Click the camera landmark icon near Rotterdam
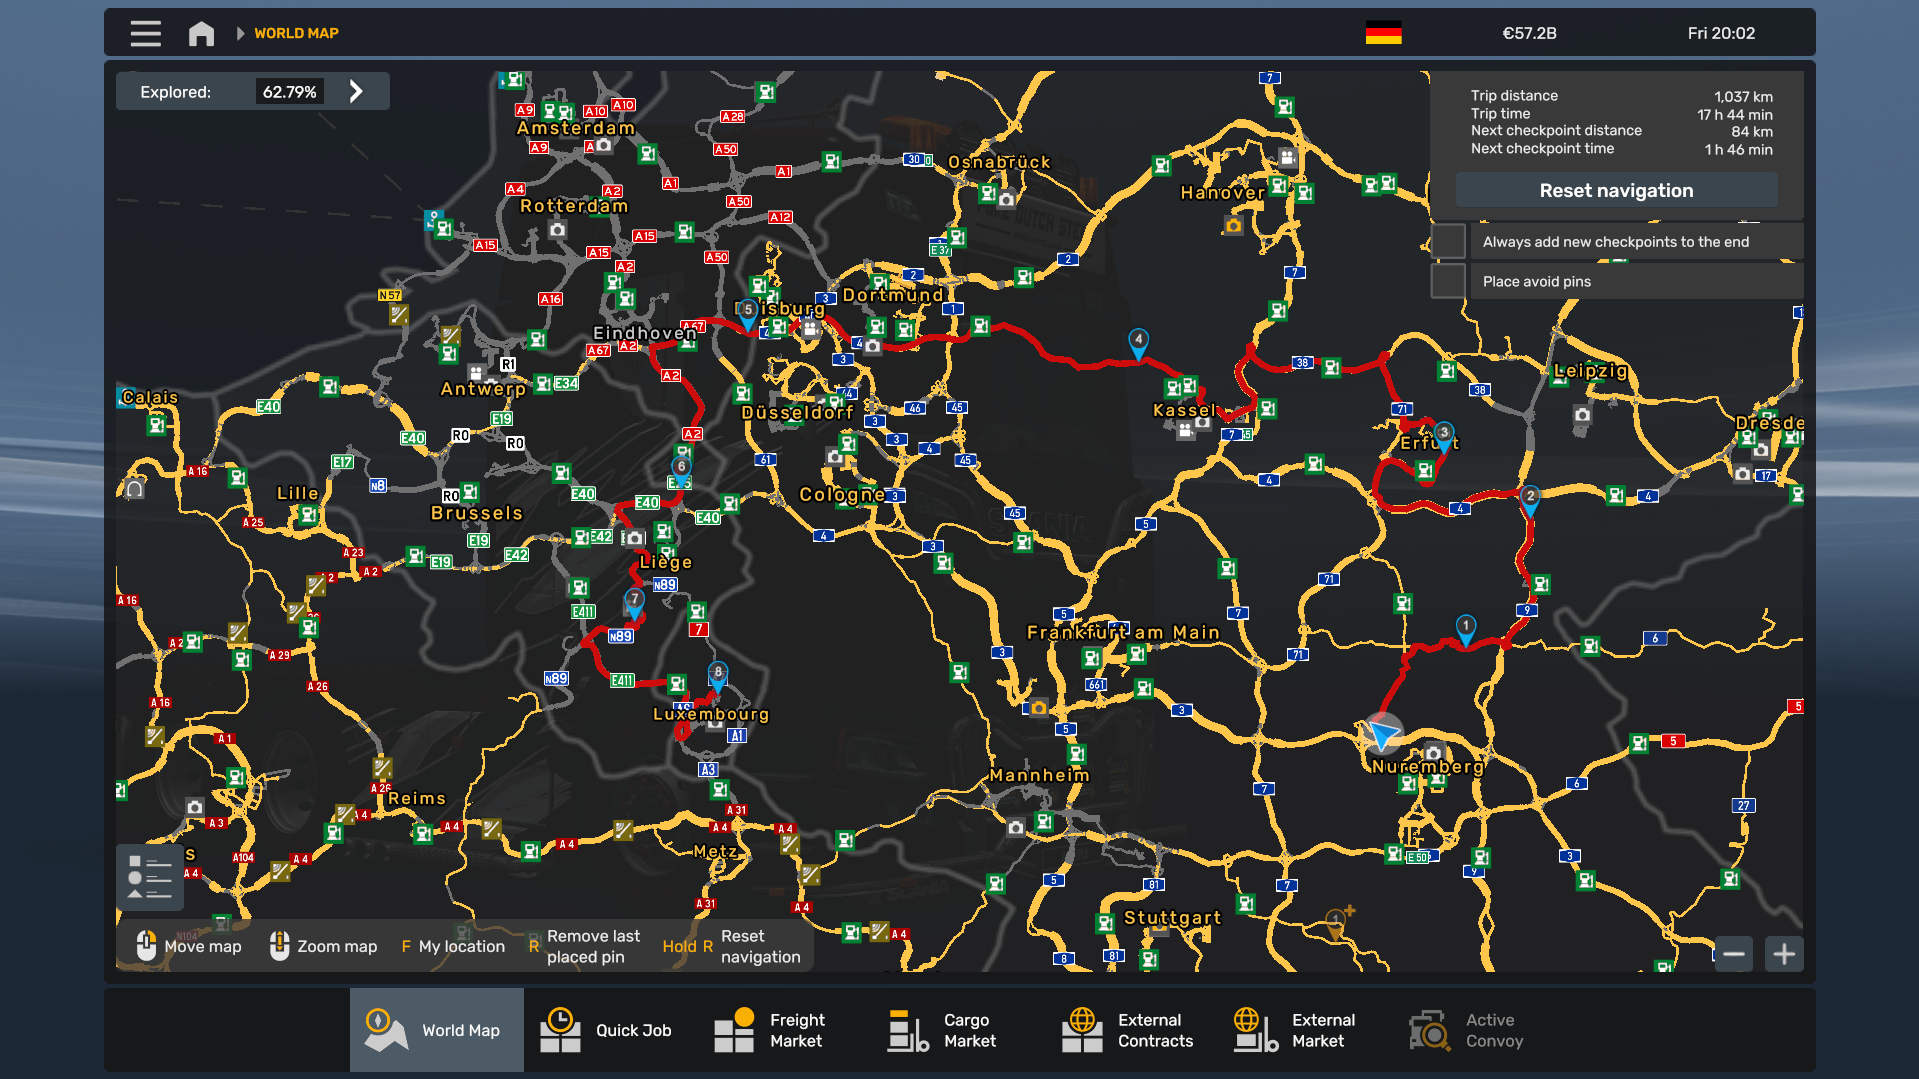 (557, 230)
